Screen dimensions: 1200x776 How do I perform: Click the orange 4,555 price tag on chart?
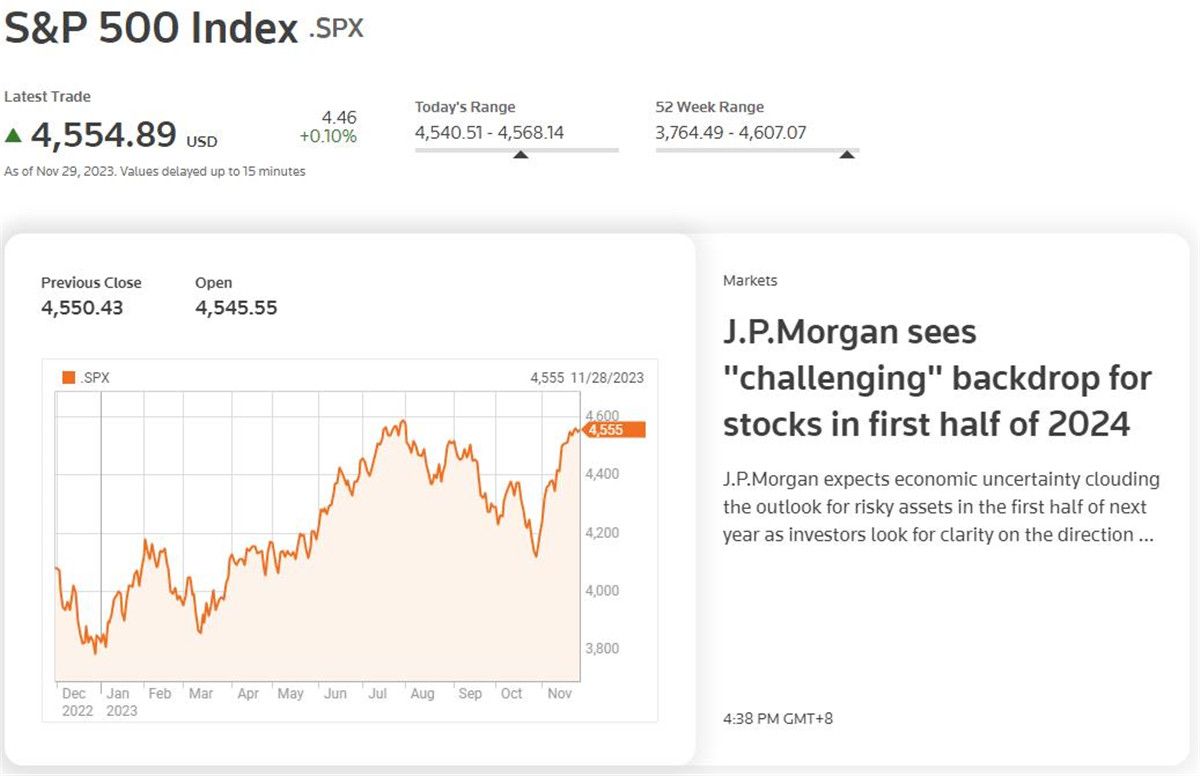[x=614, y=430]
